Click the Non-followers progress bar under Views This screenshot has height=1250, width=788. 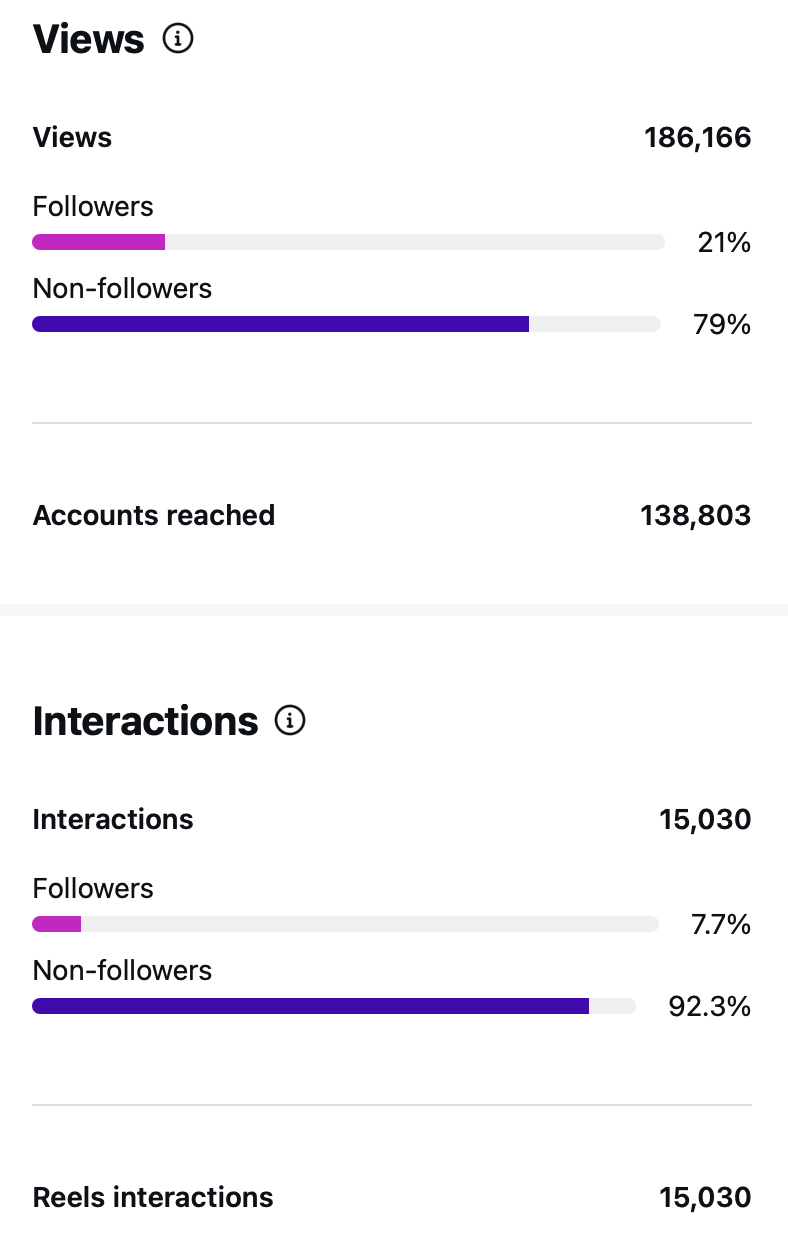(x=346, y=324)
